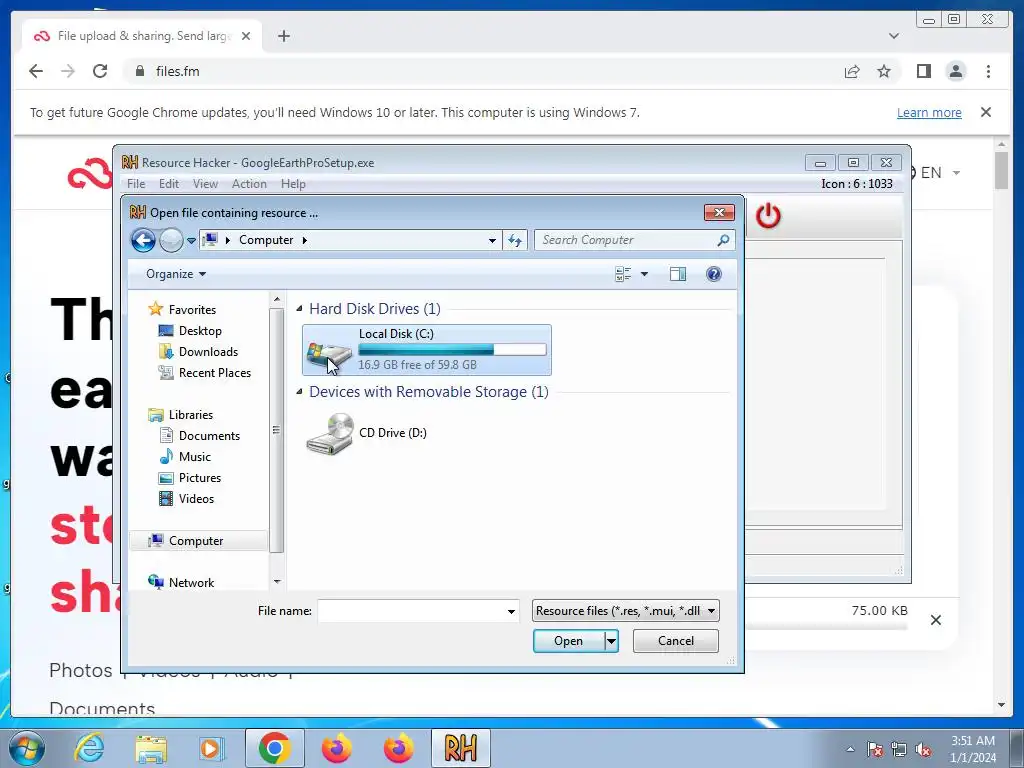Viewport: 1024px width, 768px height.
Task: Click the Change your view icon
Action: (x=623, y=274)
